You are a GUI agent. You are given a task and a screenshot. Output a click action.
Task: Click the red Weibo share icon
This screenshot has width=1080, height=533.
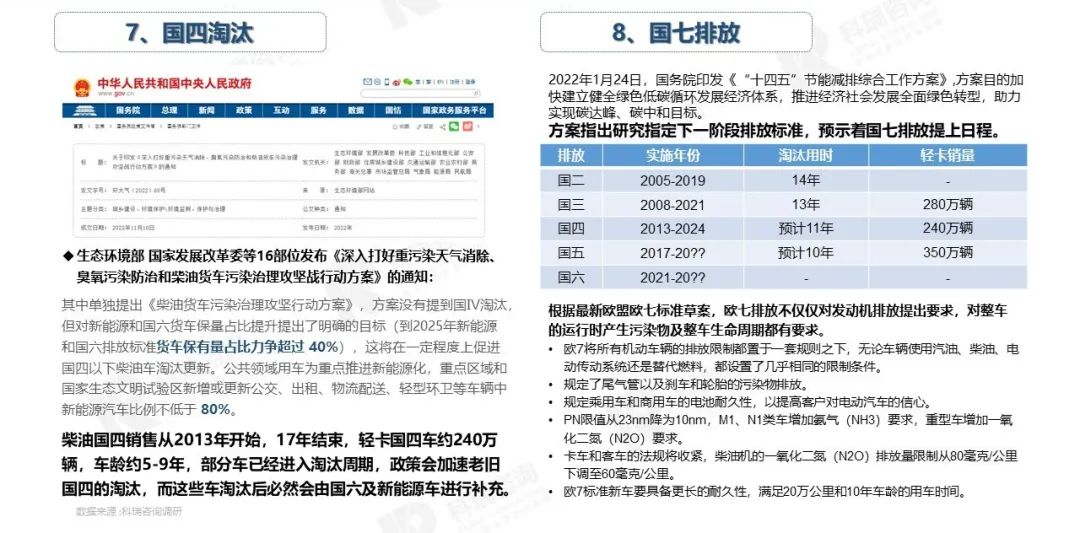coord(469,128)
